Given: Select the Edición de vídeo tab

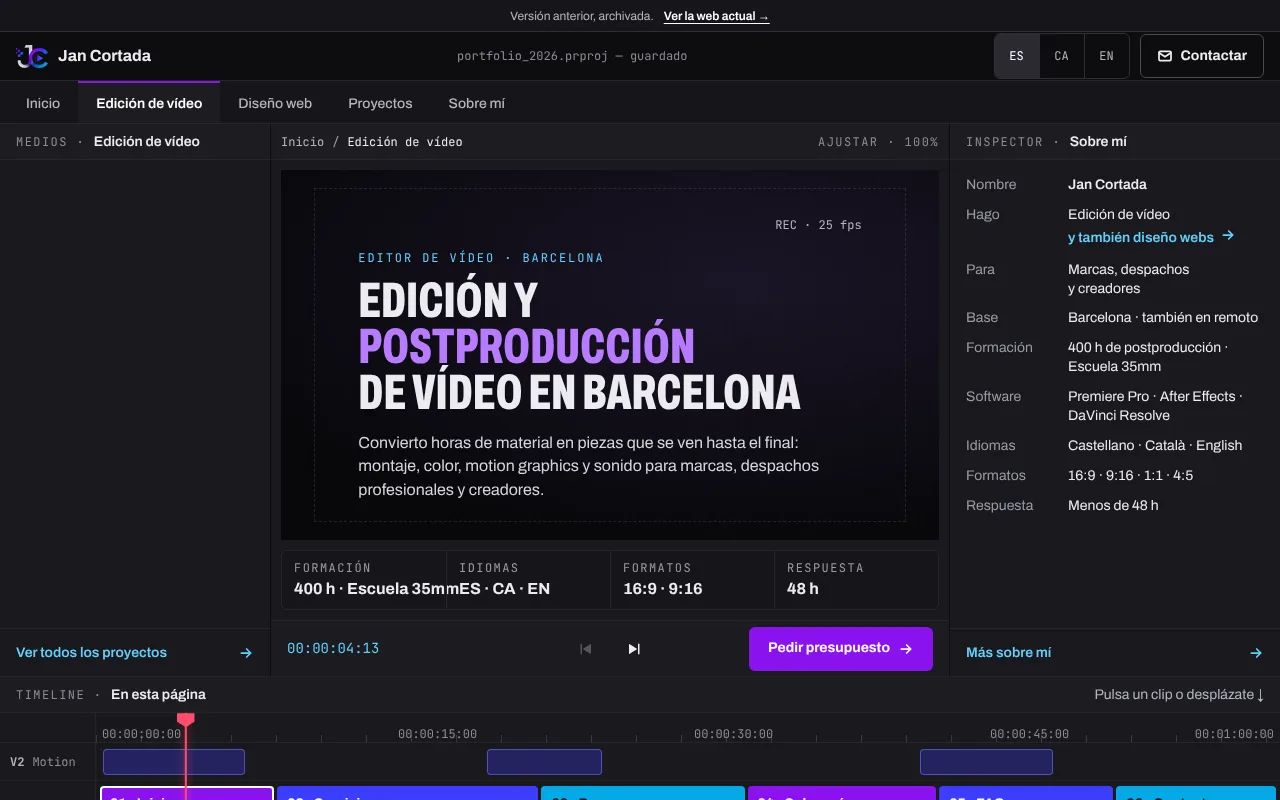Looking at the screenshot, I should 149,103.
